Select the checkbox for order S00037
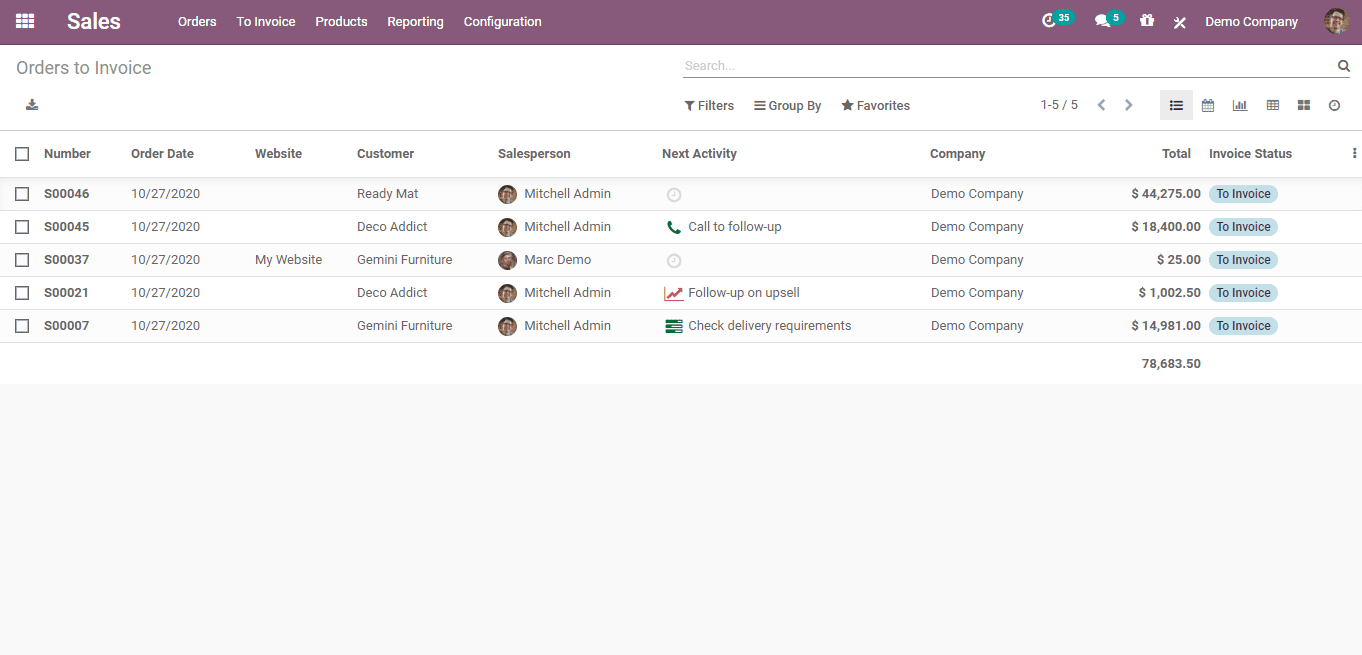Screen dimensions: 1362x655 (x=22, y=260)
